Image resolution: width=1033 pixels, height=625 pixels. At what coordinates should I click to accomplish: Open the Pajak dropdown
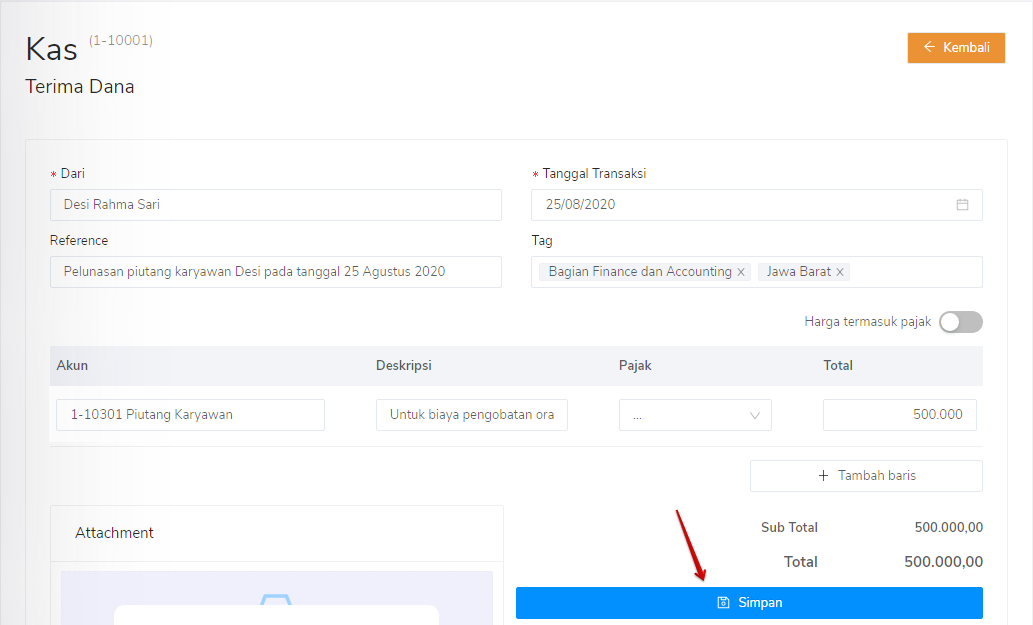[x=695, y=415]
